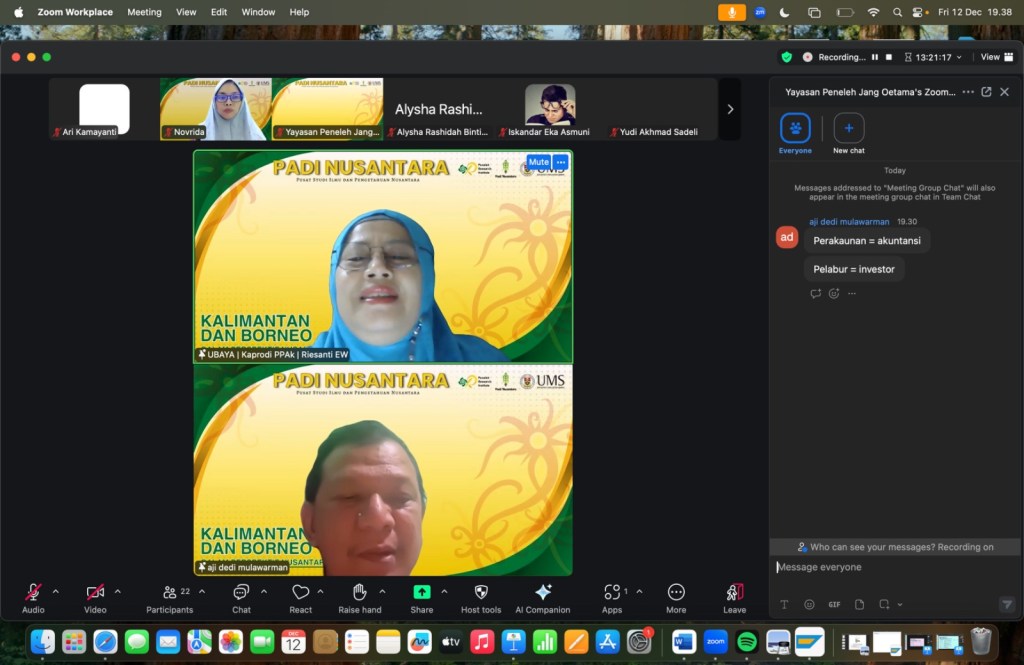
Task: Turn on camera with Video button
Action: (95, 592)
